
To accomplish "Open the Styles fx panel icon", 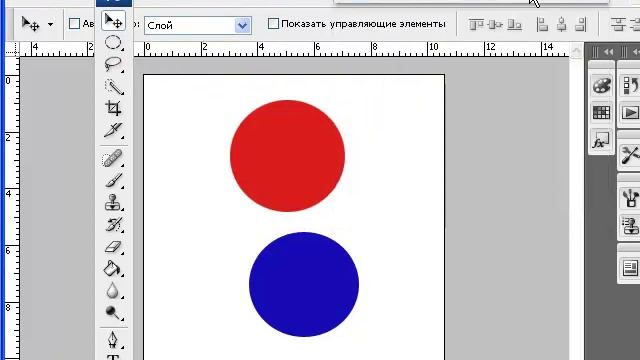I will [601, 140].
